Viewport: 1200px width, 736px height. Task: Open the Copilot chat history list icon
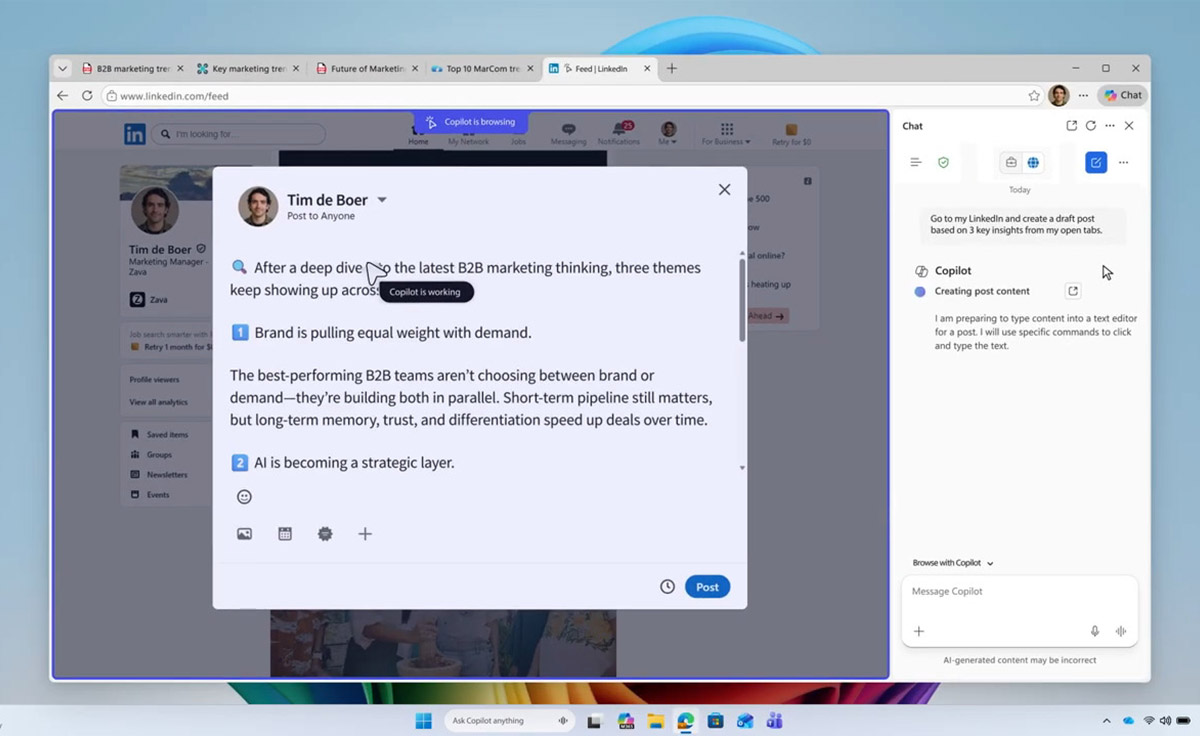click(915, 162)
